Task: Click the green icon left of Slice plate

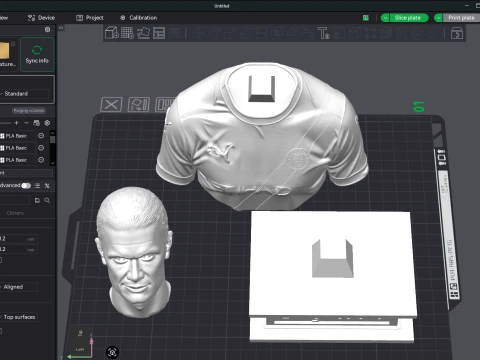Action: point(366,18)
